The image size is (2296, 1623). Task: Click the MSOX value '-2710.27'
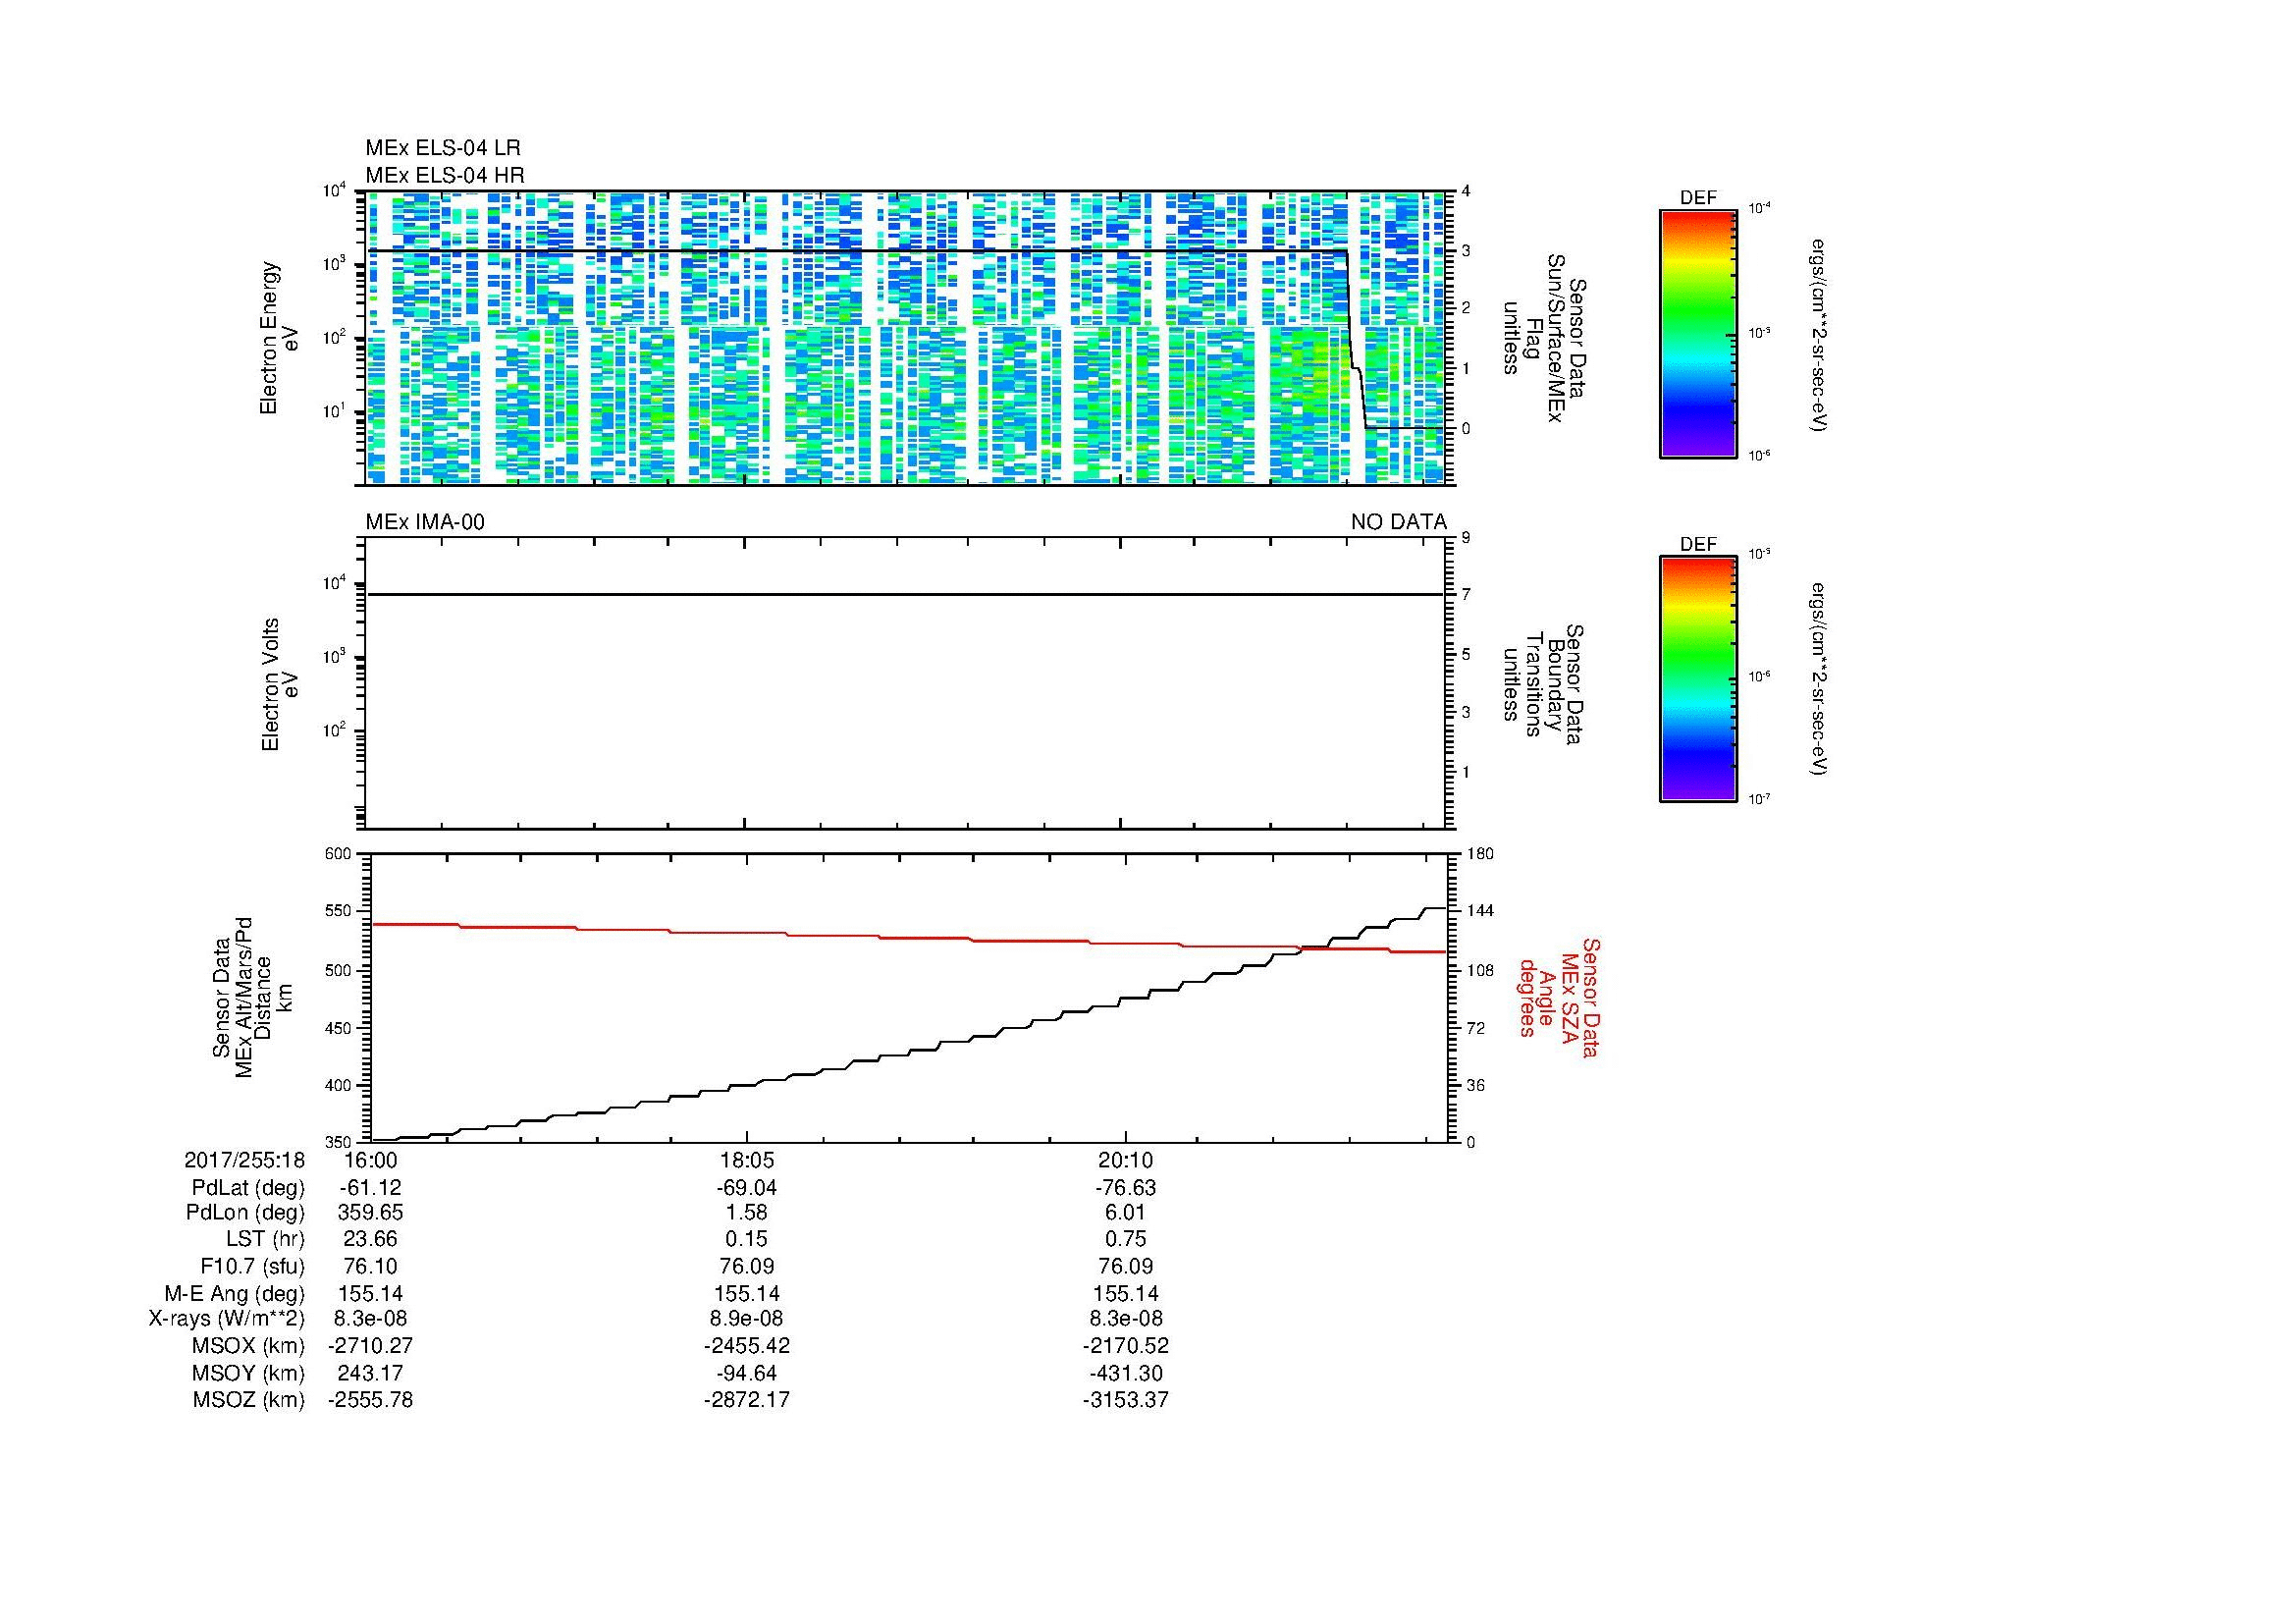coord(370,1346)
